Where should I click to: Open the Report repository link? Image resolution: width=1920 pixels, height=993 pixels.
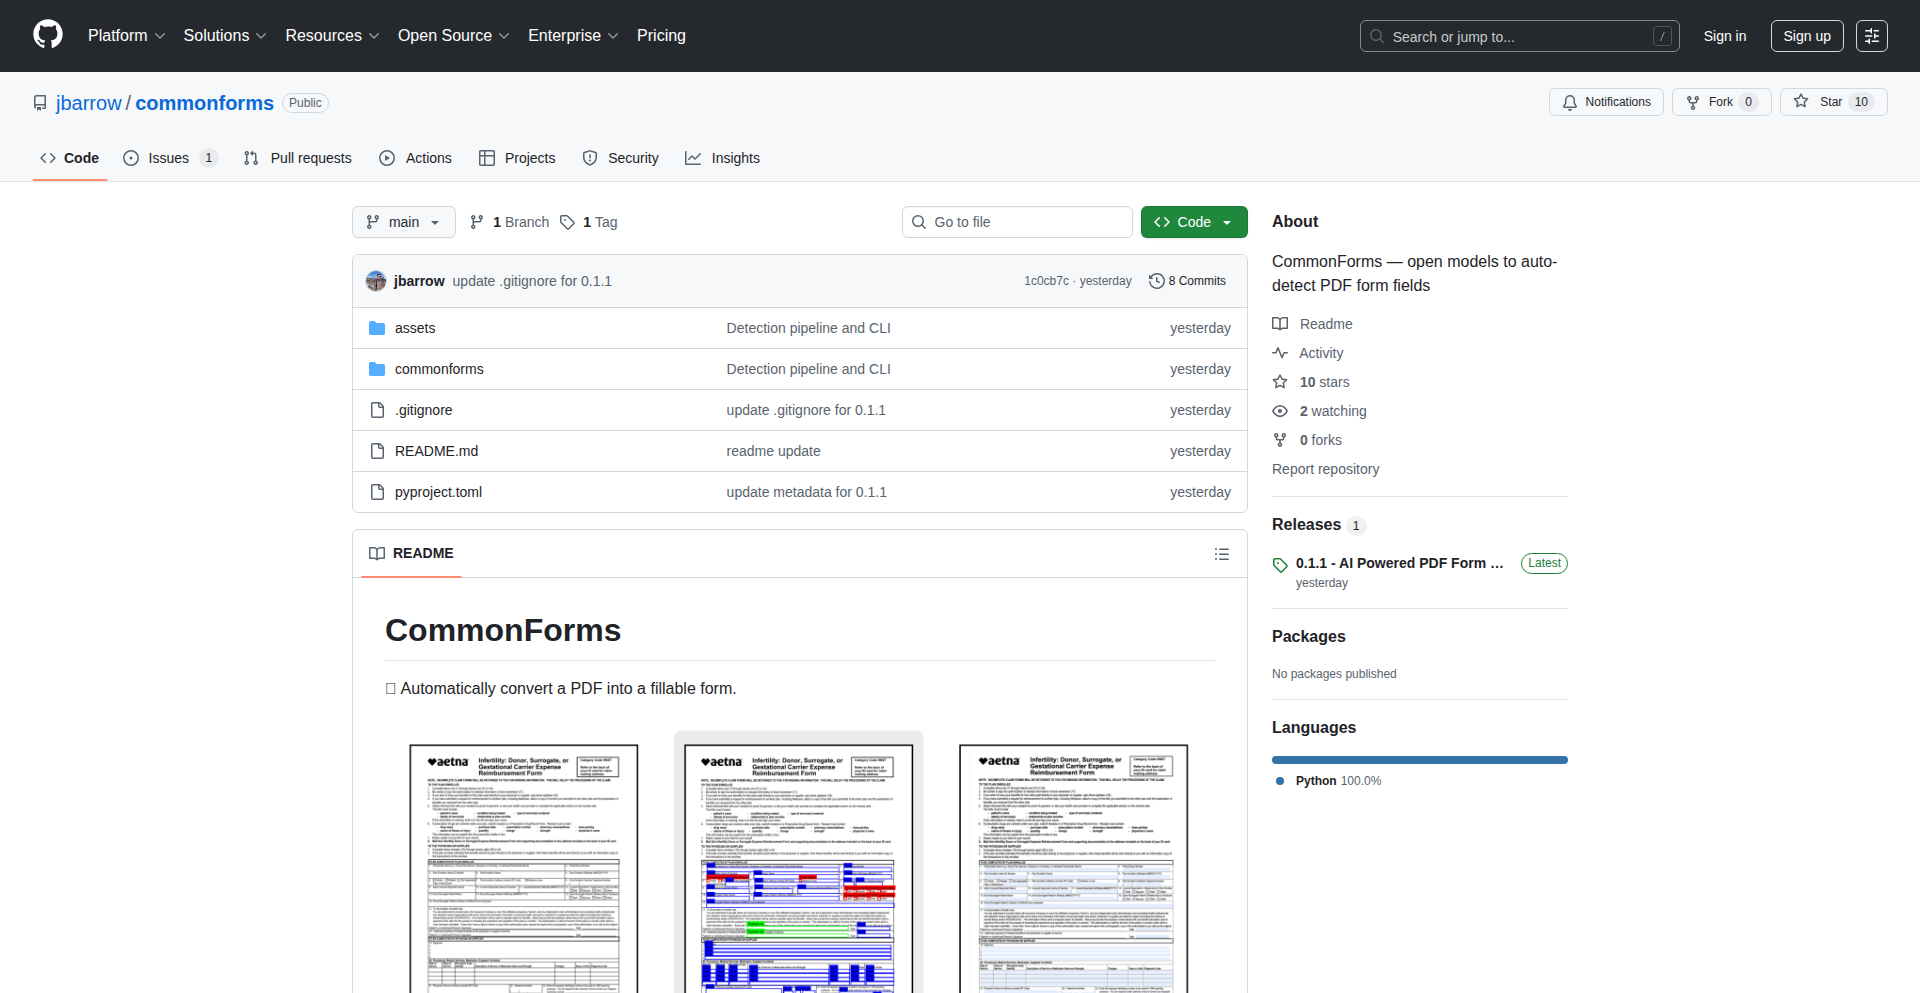pos(1325,469)
